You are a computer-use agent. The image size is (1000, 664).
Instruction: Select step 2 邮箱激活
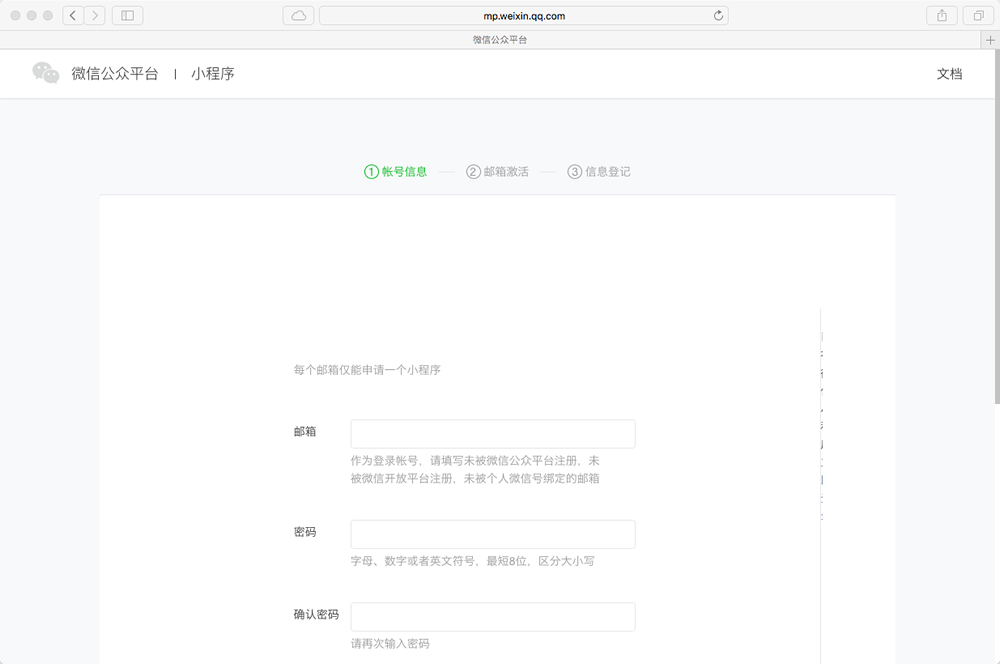[x=497, y=172]
